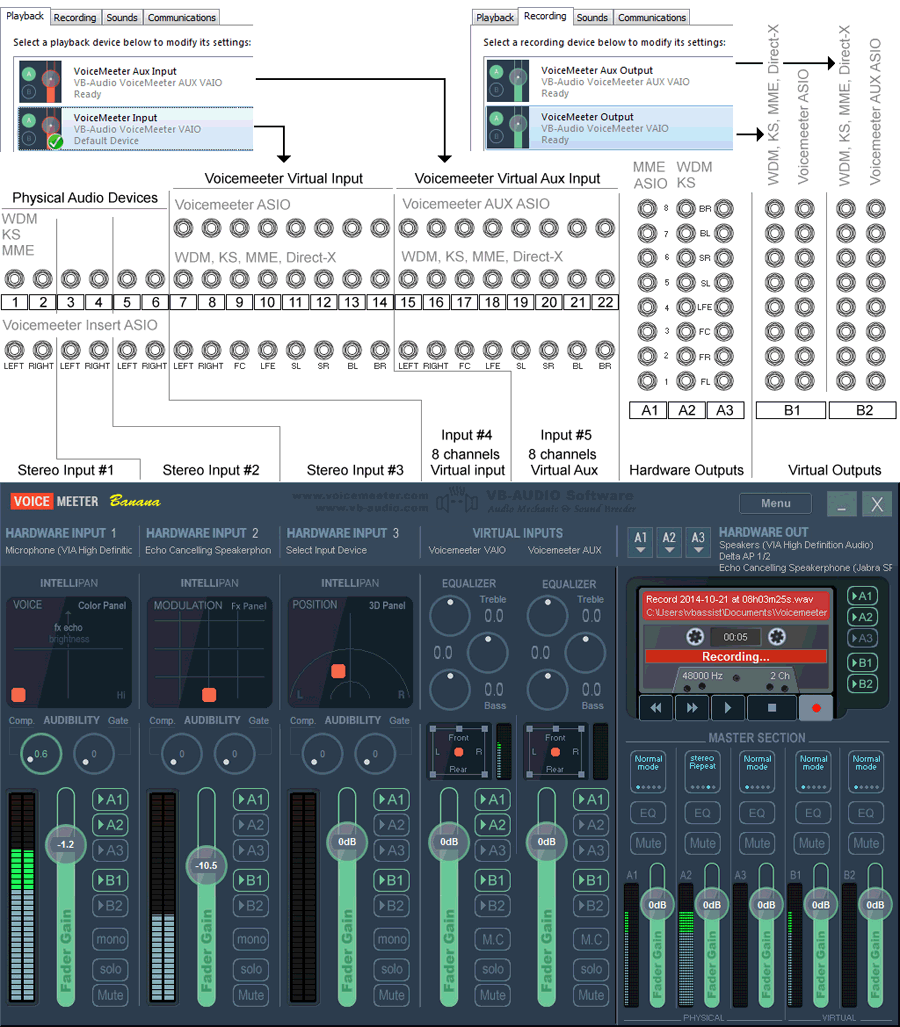Click the red record button on the recorder
Viewport: 900px width, 1027px height.
[816, 707]
